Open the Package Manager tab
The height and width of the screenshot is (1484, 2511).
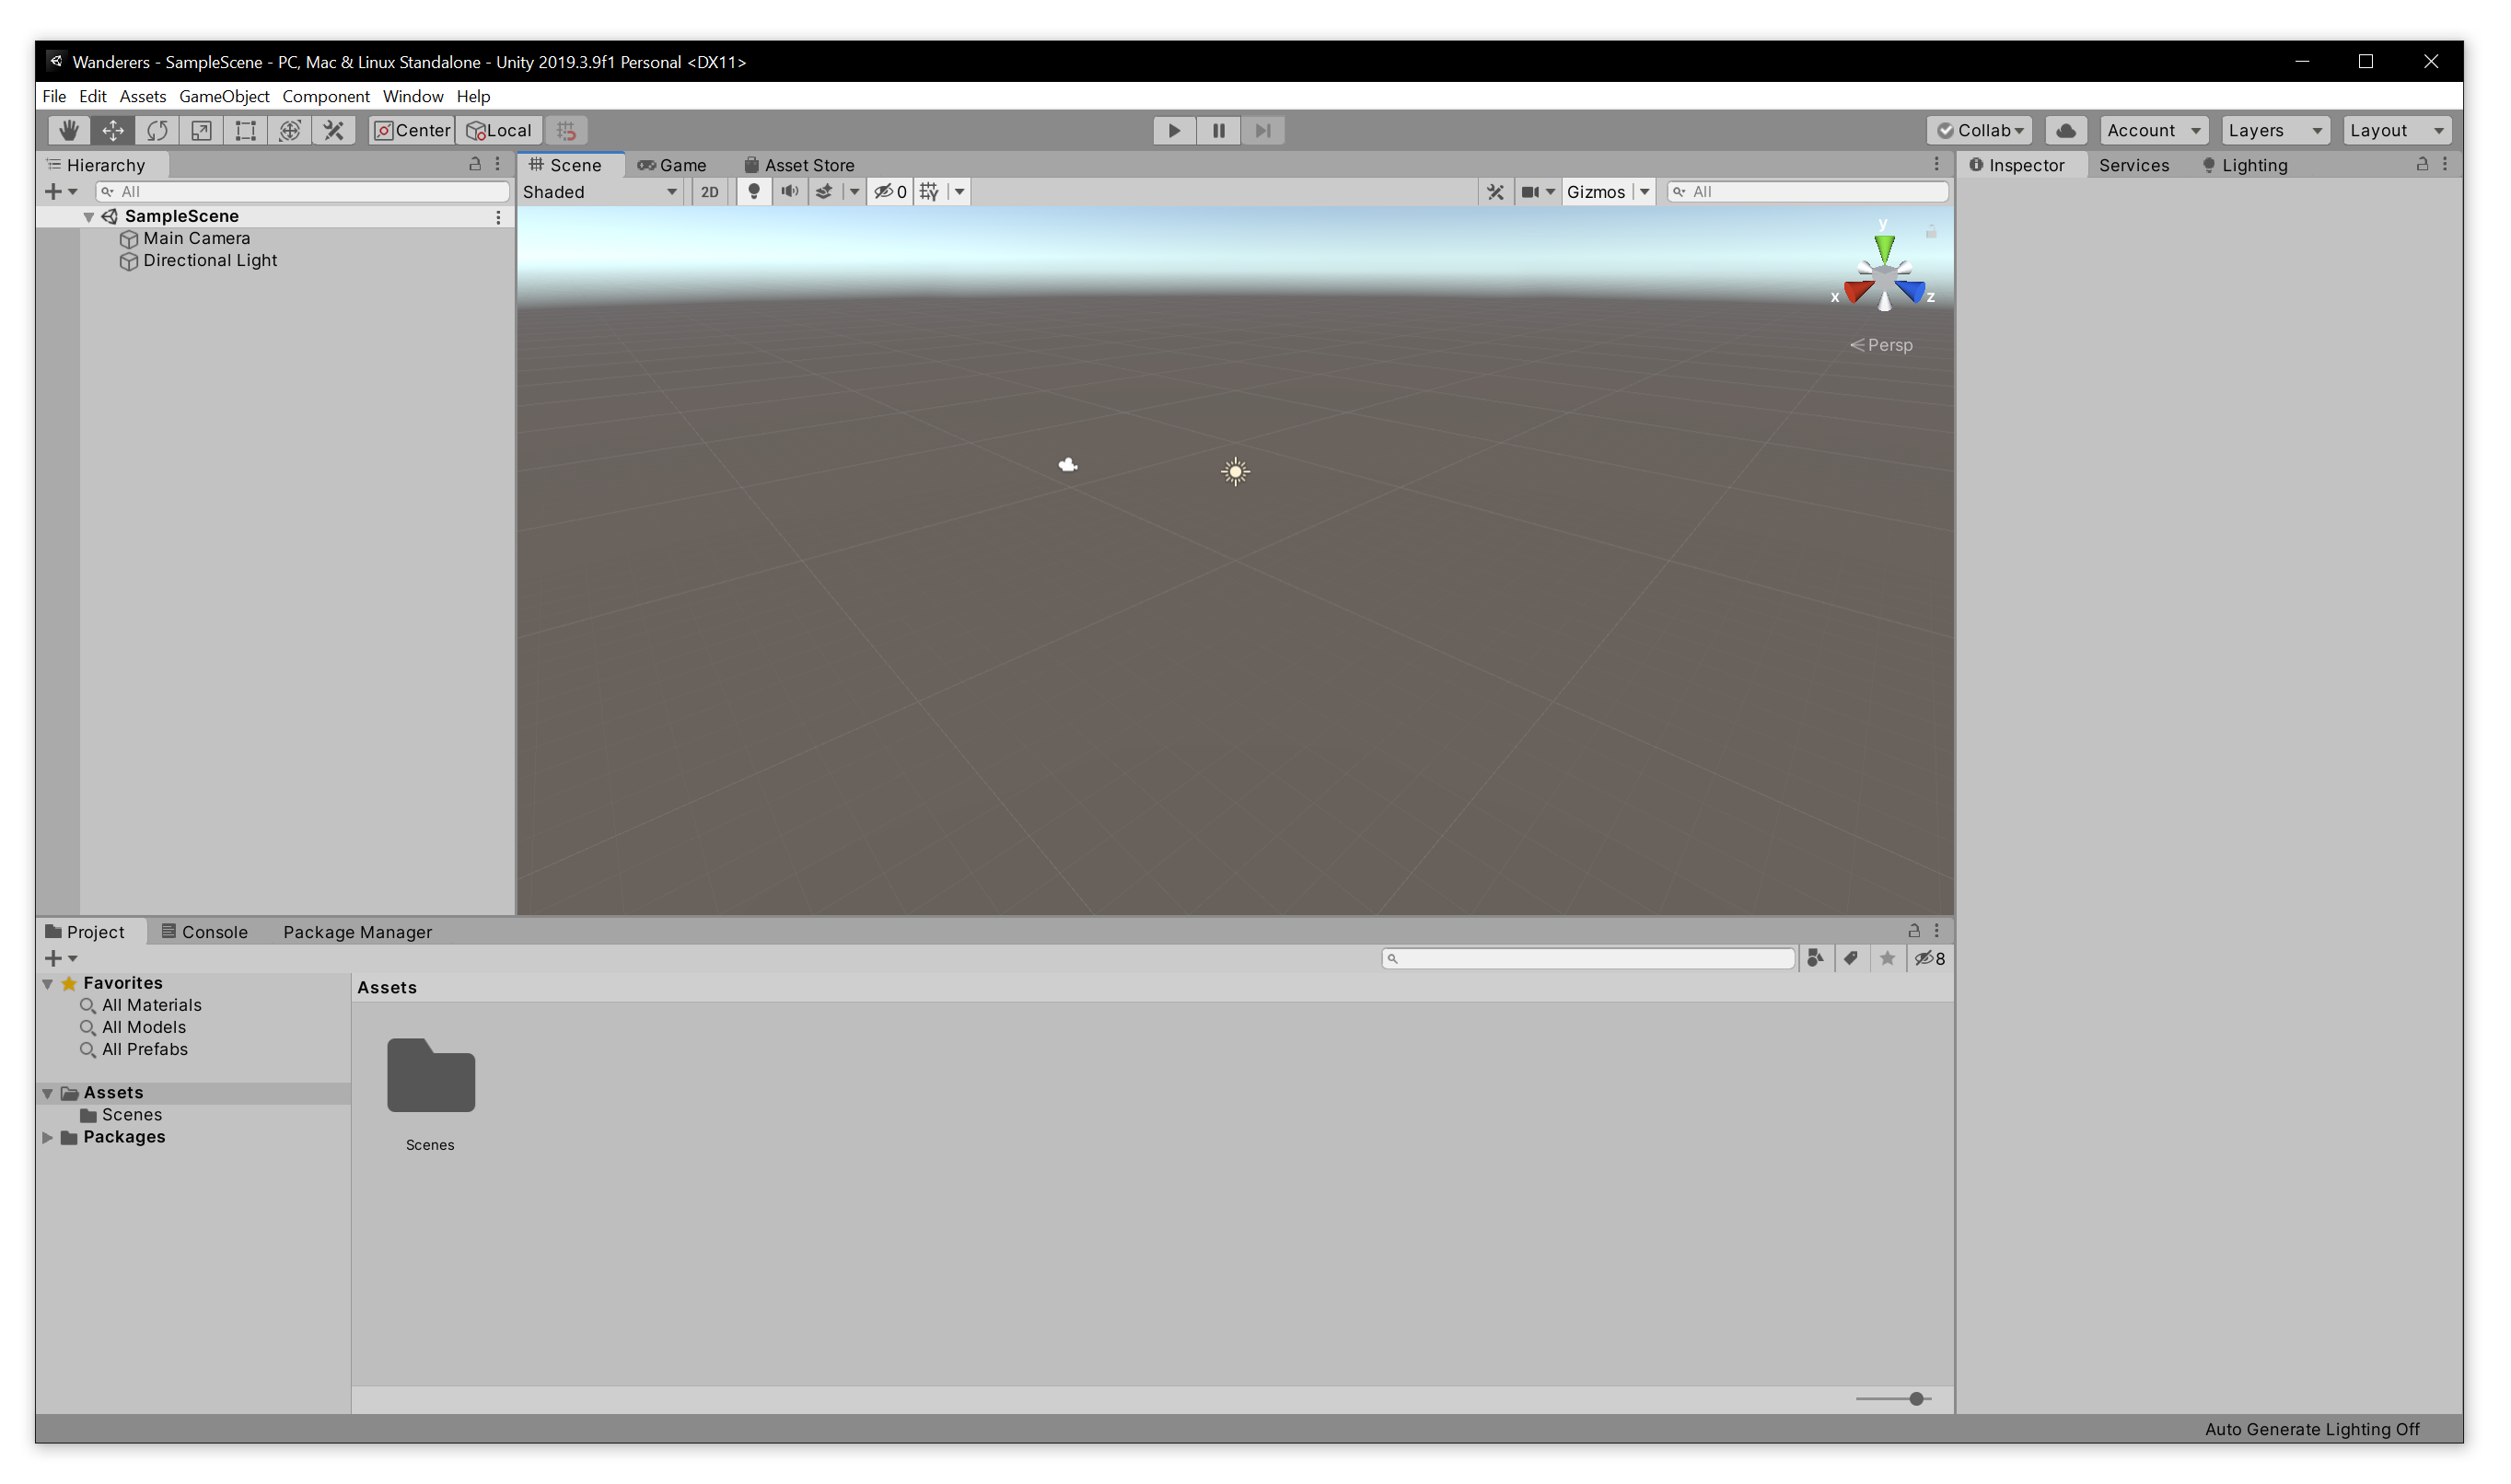tap(358, 933)
